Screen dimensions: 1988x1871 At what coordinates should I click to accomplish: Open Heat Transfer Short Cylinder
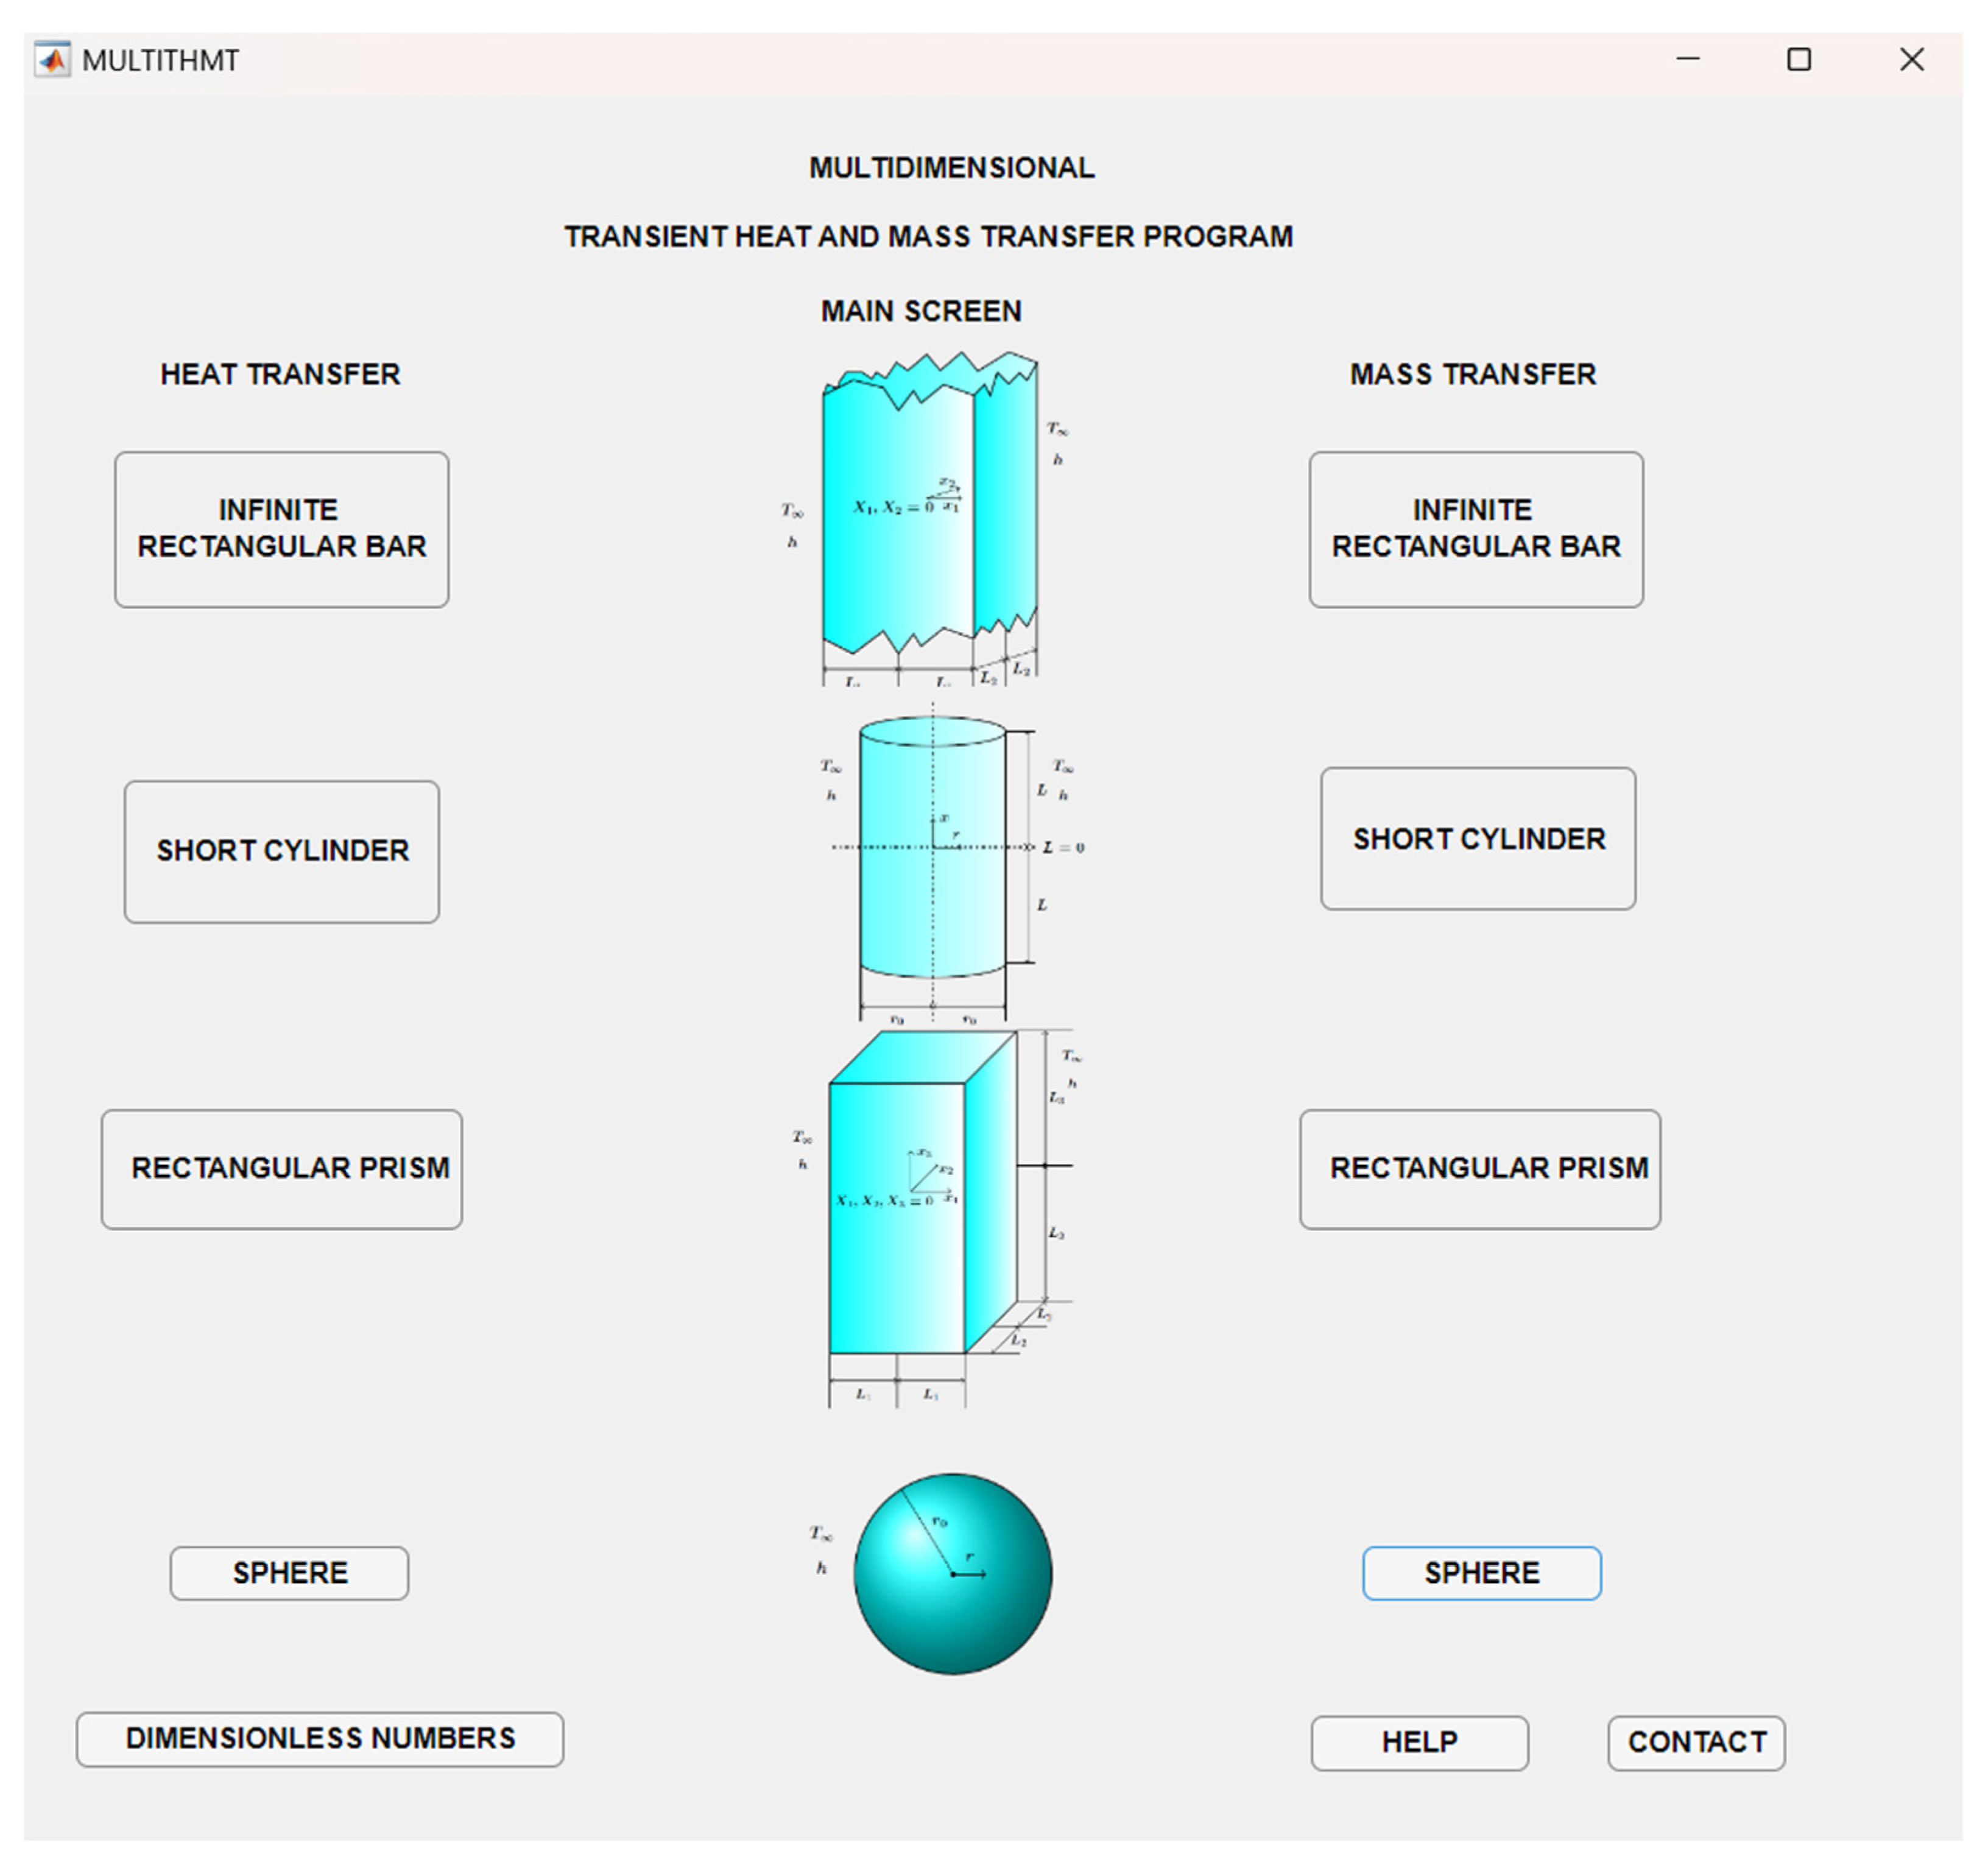point(281,851)
